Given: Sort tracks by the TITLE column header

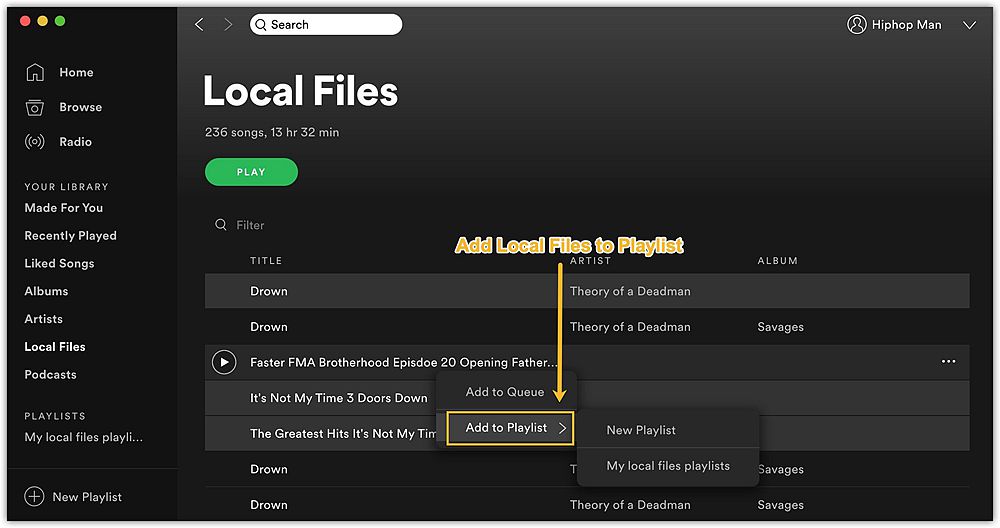Looking at the screenshot, I should (x=266, y=260).
